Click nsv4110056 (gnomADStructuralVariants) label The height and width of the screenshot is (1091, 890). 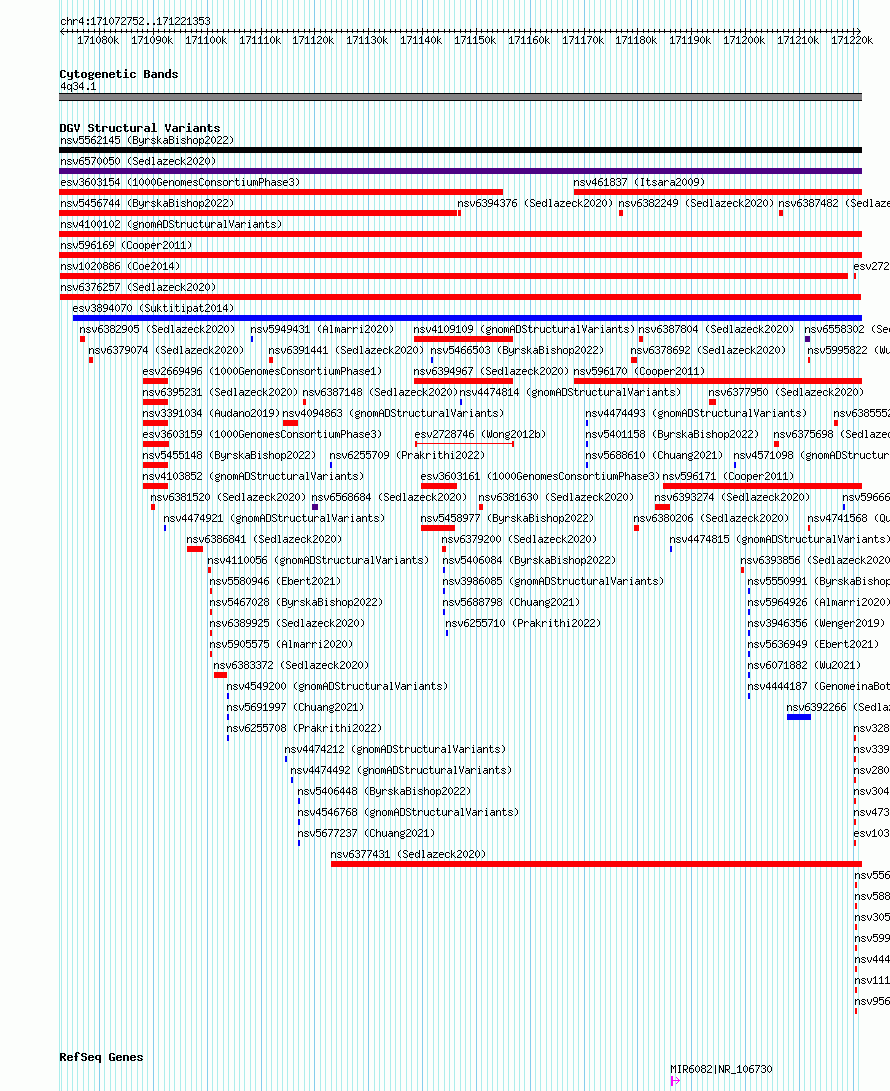click(318, 559)
